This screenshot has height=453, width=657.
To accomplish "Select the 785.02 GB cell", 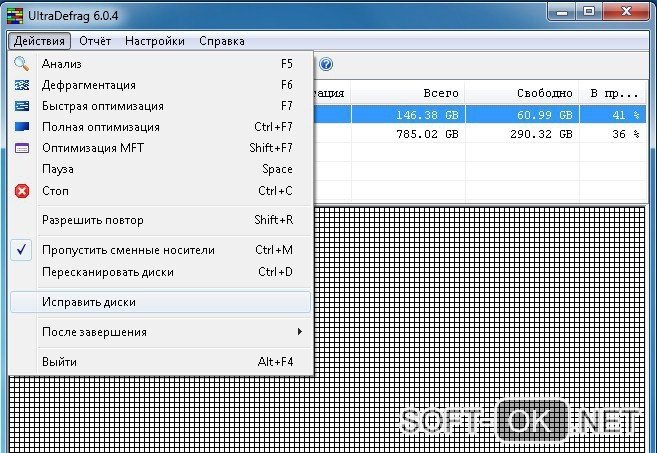I will [408, 134].
